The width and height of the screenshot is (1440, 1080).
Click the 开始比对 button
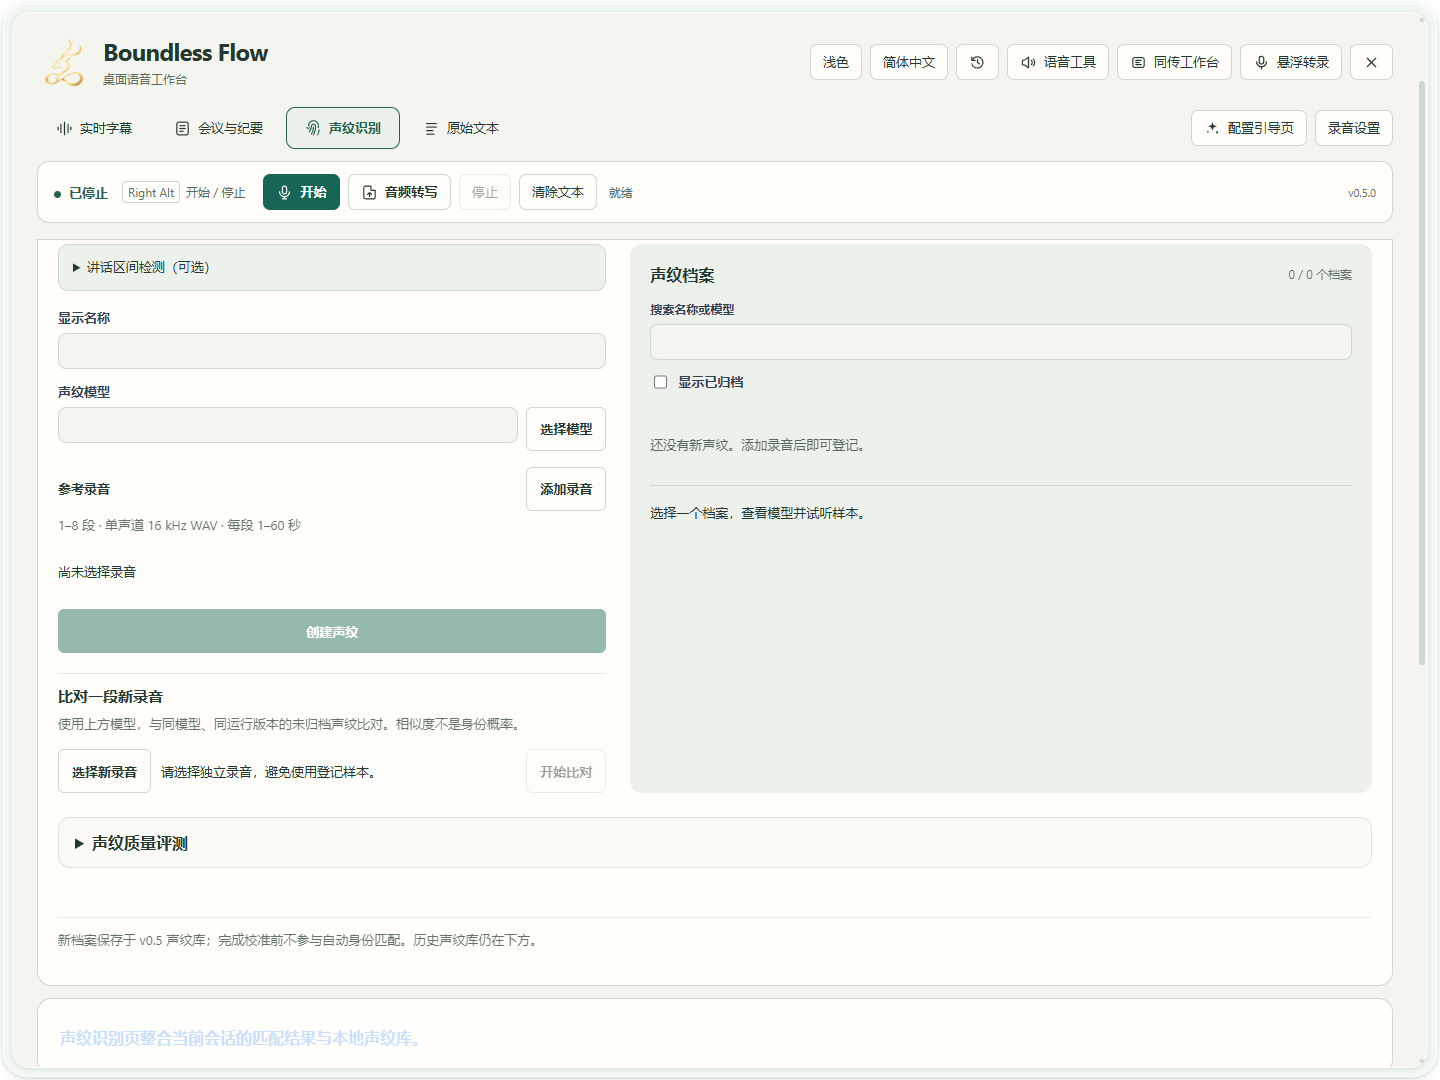[566, 771]
